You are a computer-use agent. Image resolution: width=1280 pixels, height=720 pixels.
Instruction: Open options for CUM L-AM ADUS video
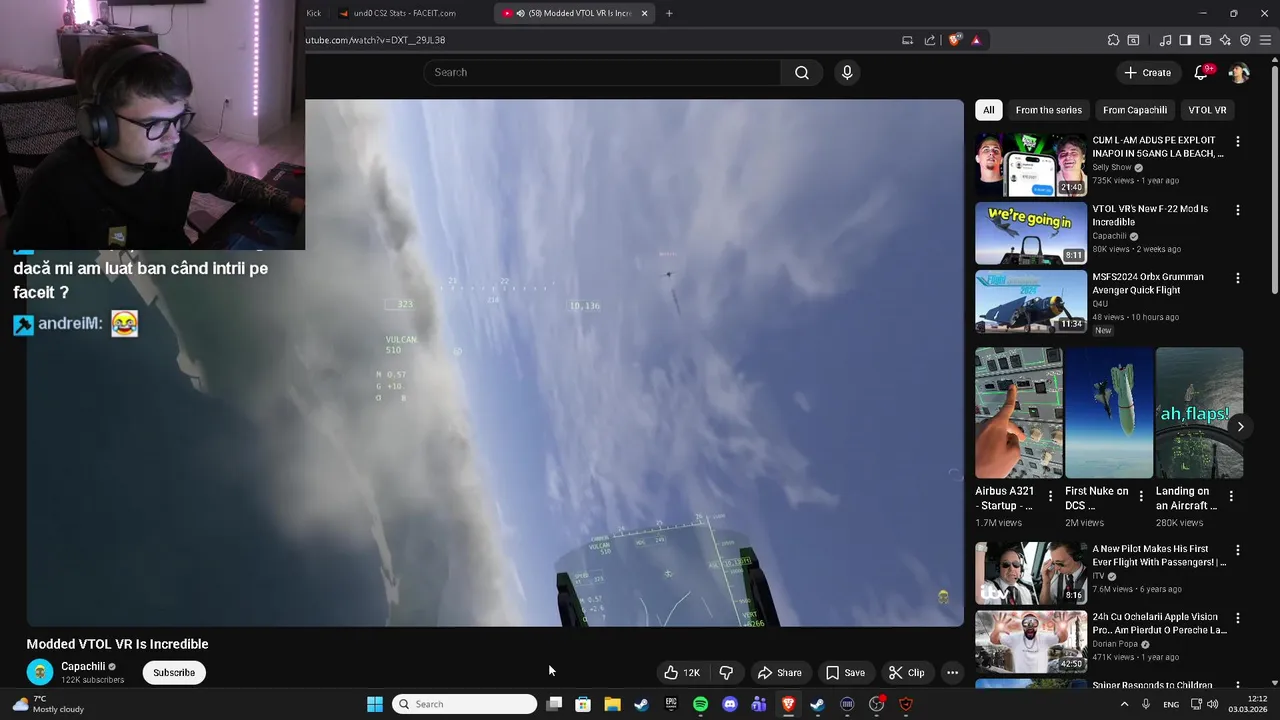point(1237,142)
